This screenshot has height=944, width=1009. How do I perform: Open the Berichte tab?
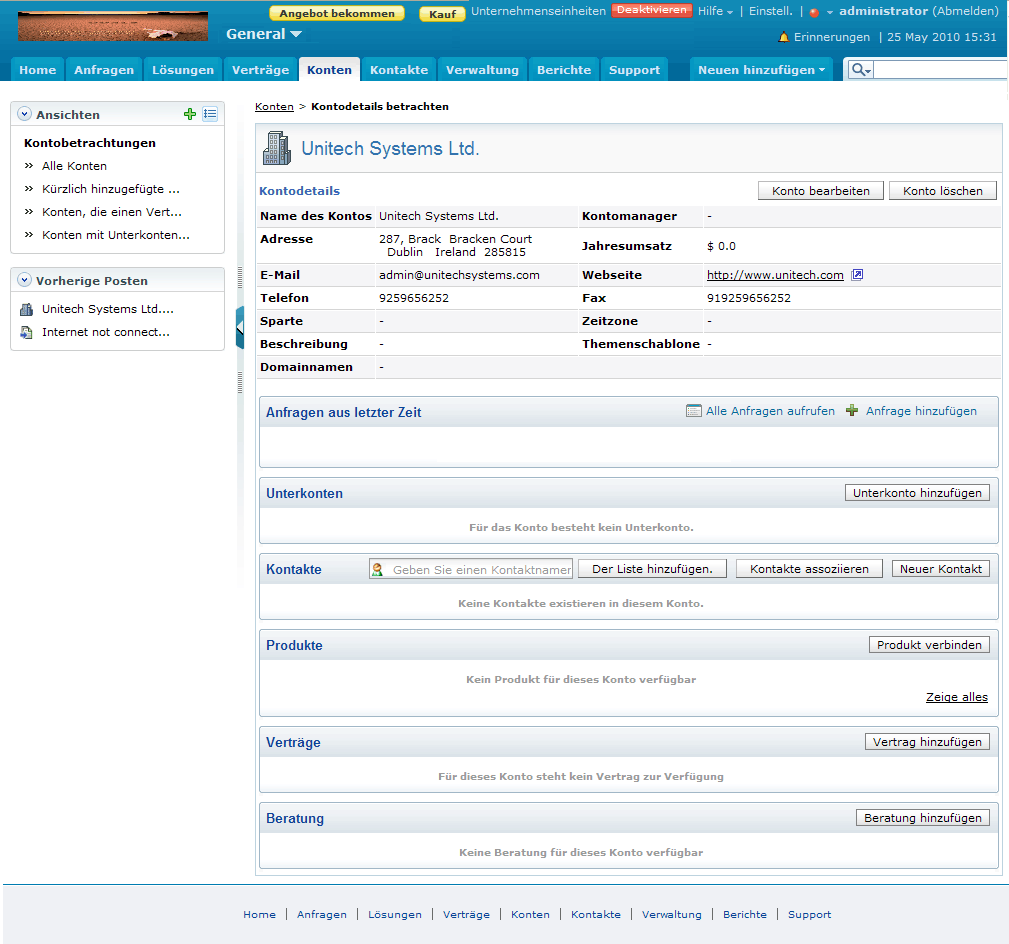point(564,69)
